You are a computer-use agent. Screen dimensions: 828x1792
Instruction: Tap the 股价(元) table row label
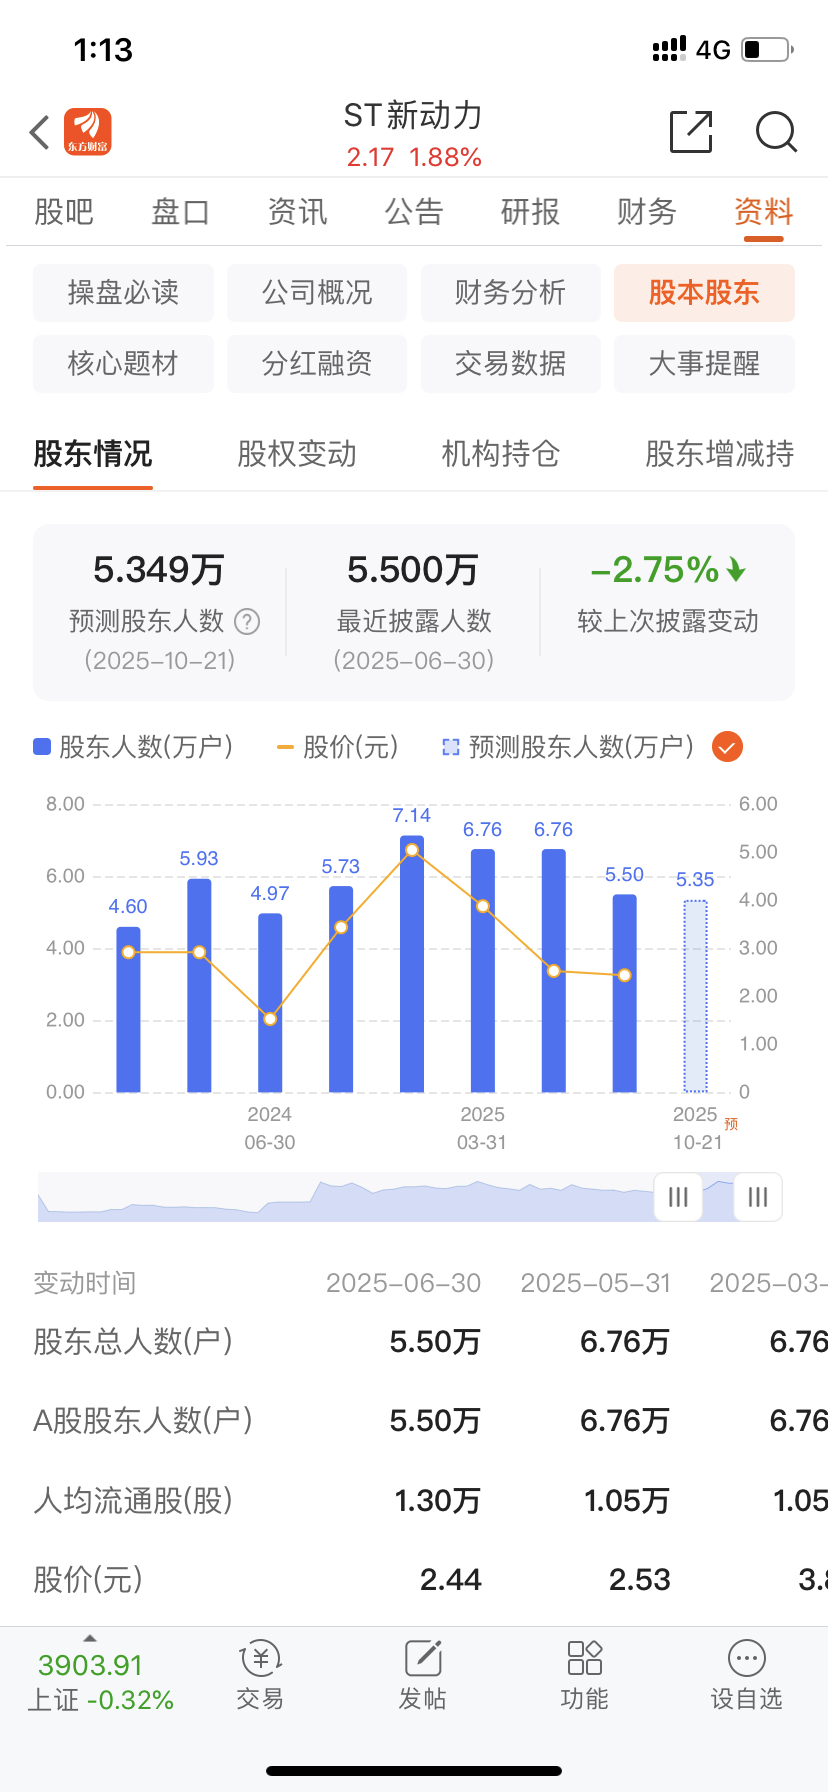pos(88,1579)
